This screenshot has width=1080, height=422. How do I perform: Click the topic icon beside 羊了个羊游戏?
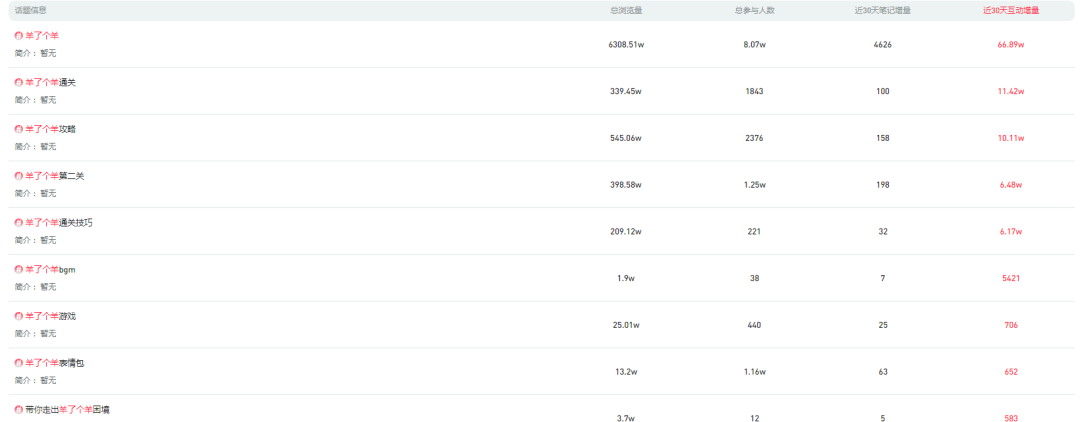[19, 316]
